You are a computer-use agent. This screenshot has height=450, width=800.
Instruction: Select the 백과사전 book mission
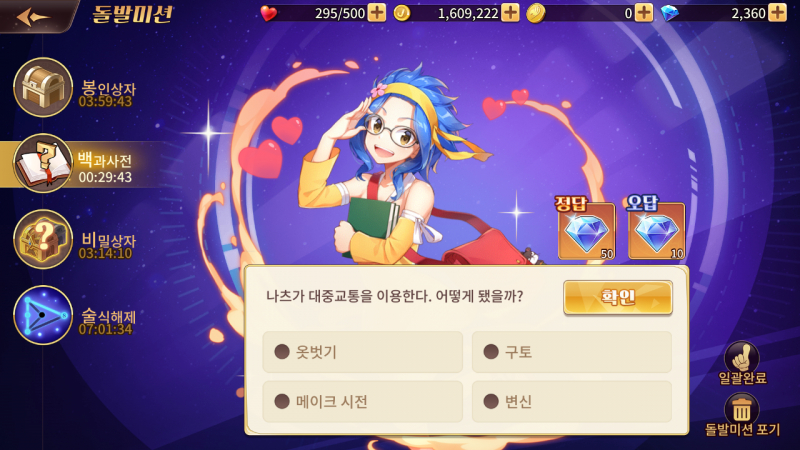pyautogui.click(x=43, y=163)
